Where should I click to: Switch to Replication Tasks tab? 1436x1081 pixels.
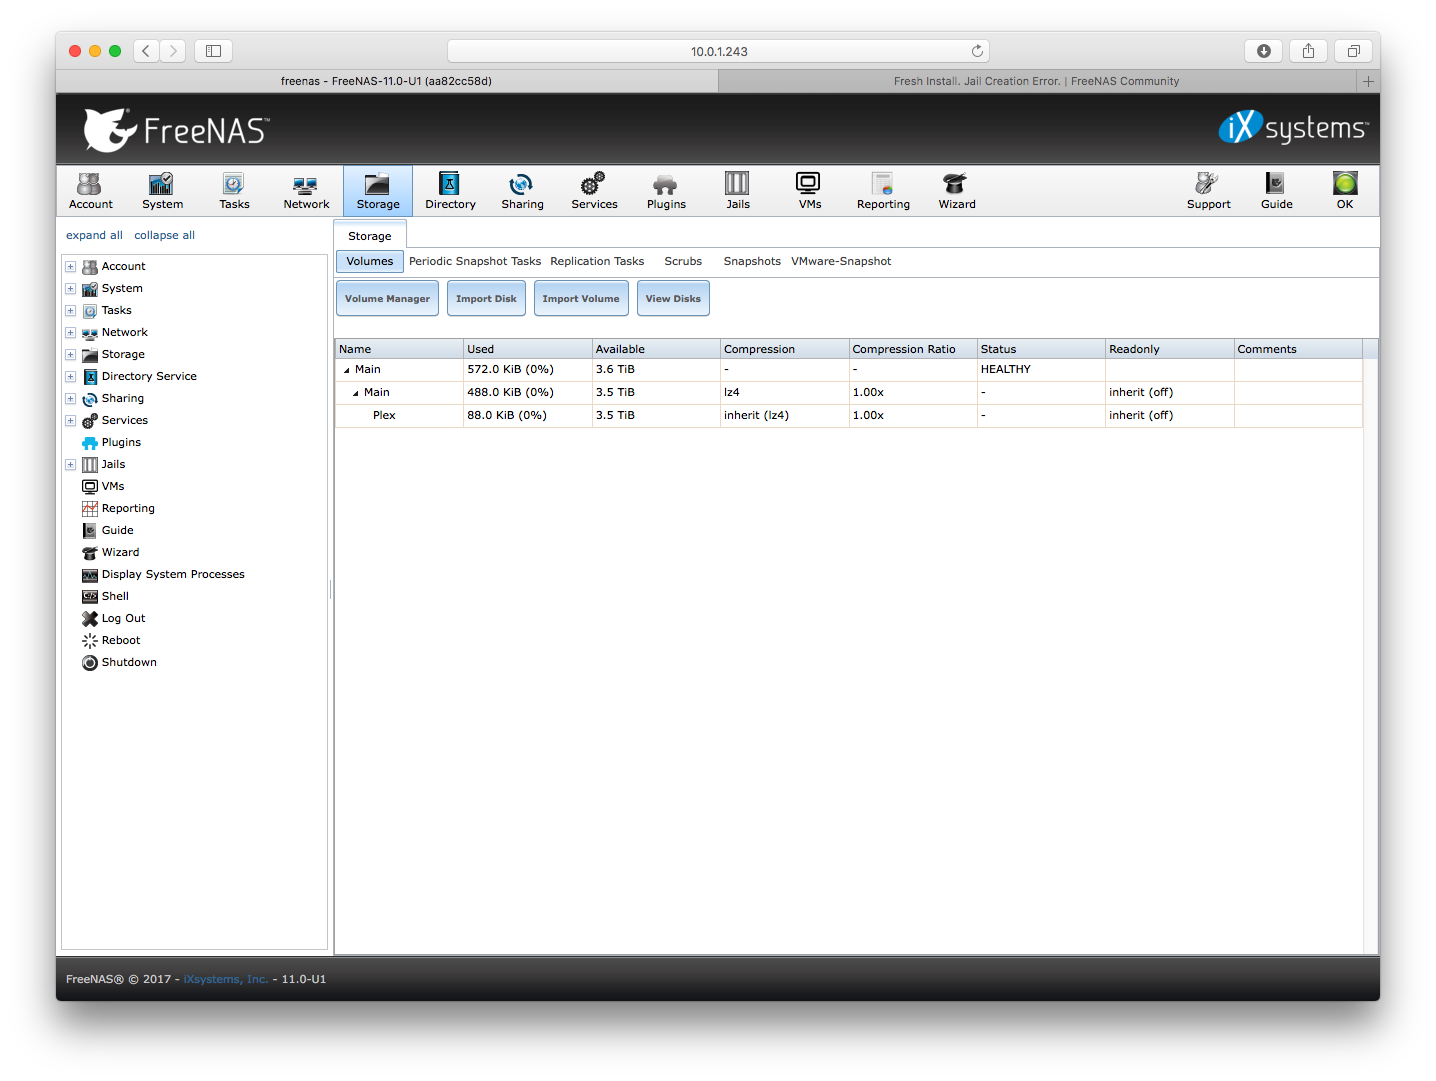(x=597, y=261)
